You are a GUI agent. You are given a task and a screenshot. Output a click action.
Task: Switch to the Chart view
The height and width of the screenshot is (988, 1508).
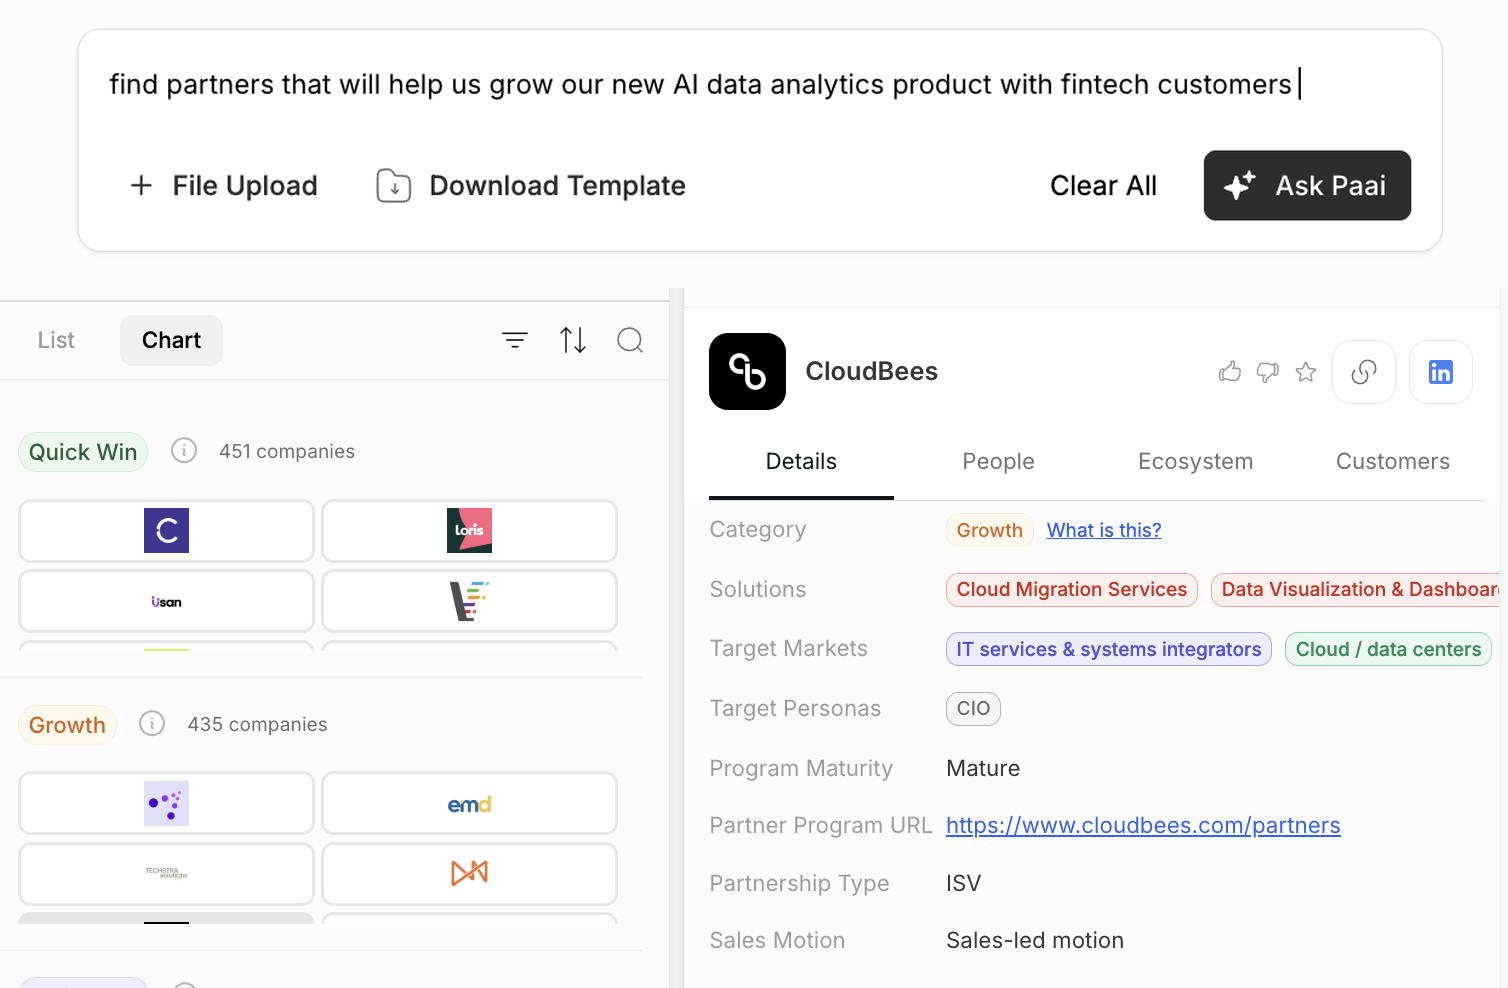pyautogui.click(x=171, y=340)
